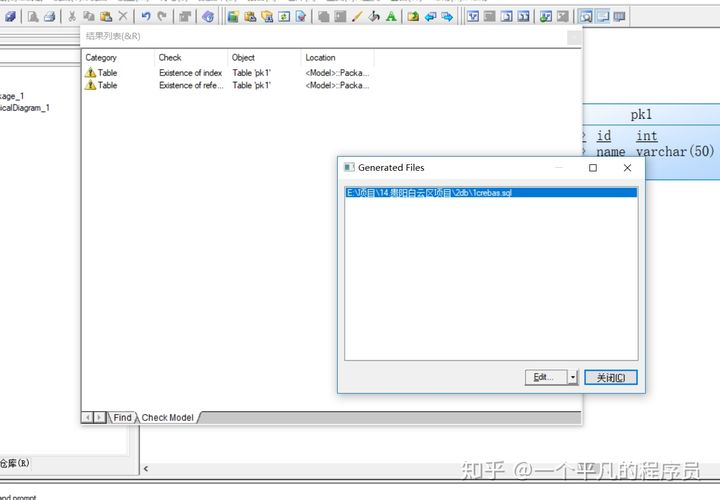The width and height of the screenshot is (720, 500).
Task: Click the purple globe help icon
Action: (x=208, y=17)
